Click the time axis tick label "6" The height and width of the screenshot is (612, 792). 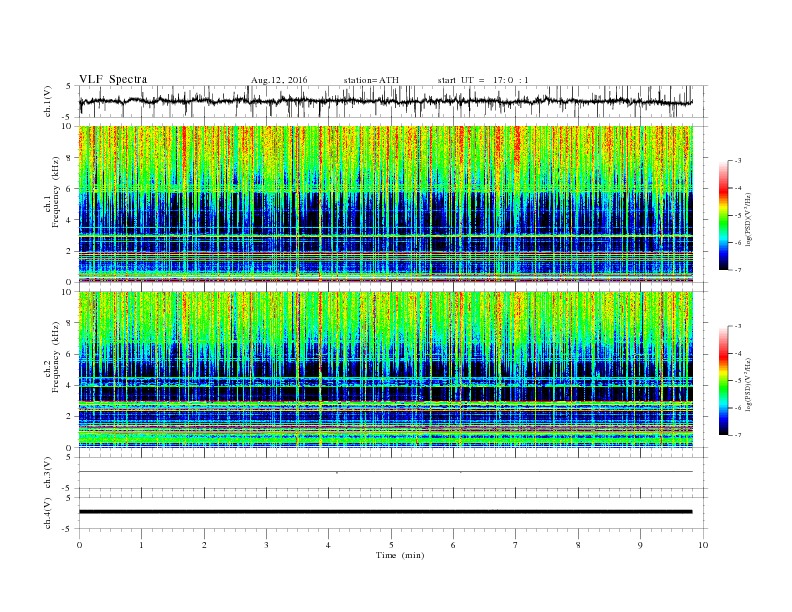(x=453, y=545)
